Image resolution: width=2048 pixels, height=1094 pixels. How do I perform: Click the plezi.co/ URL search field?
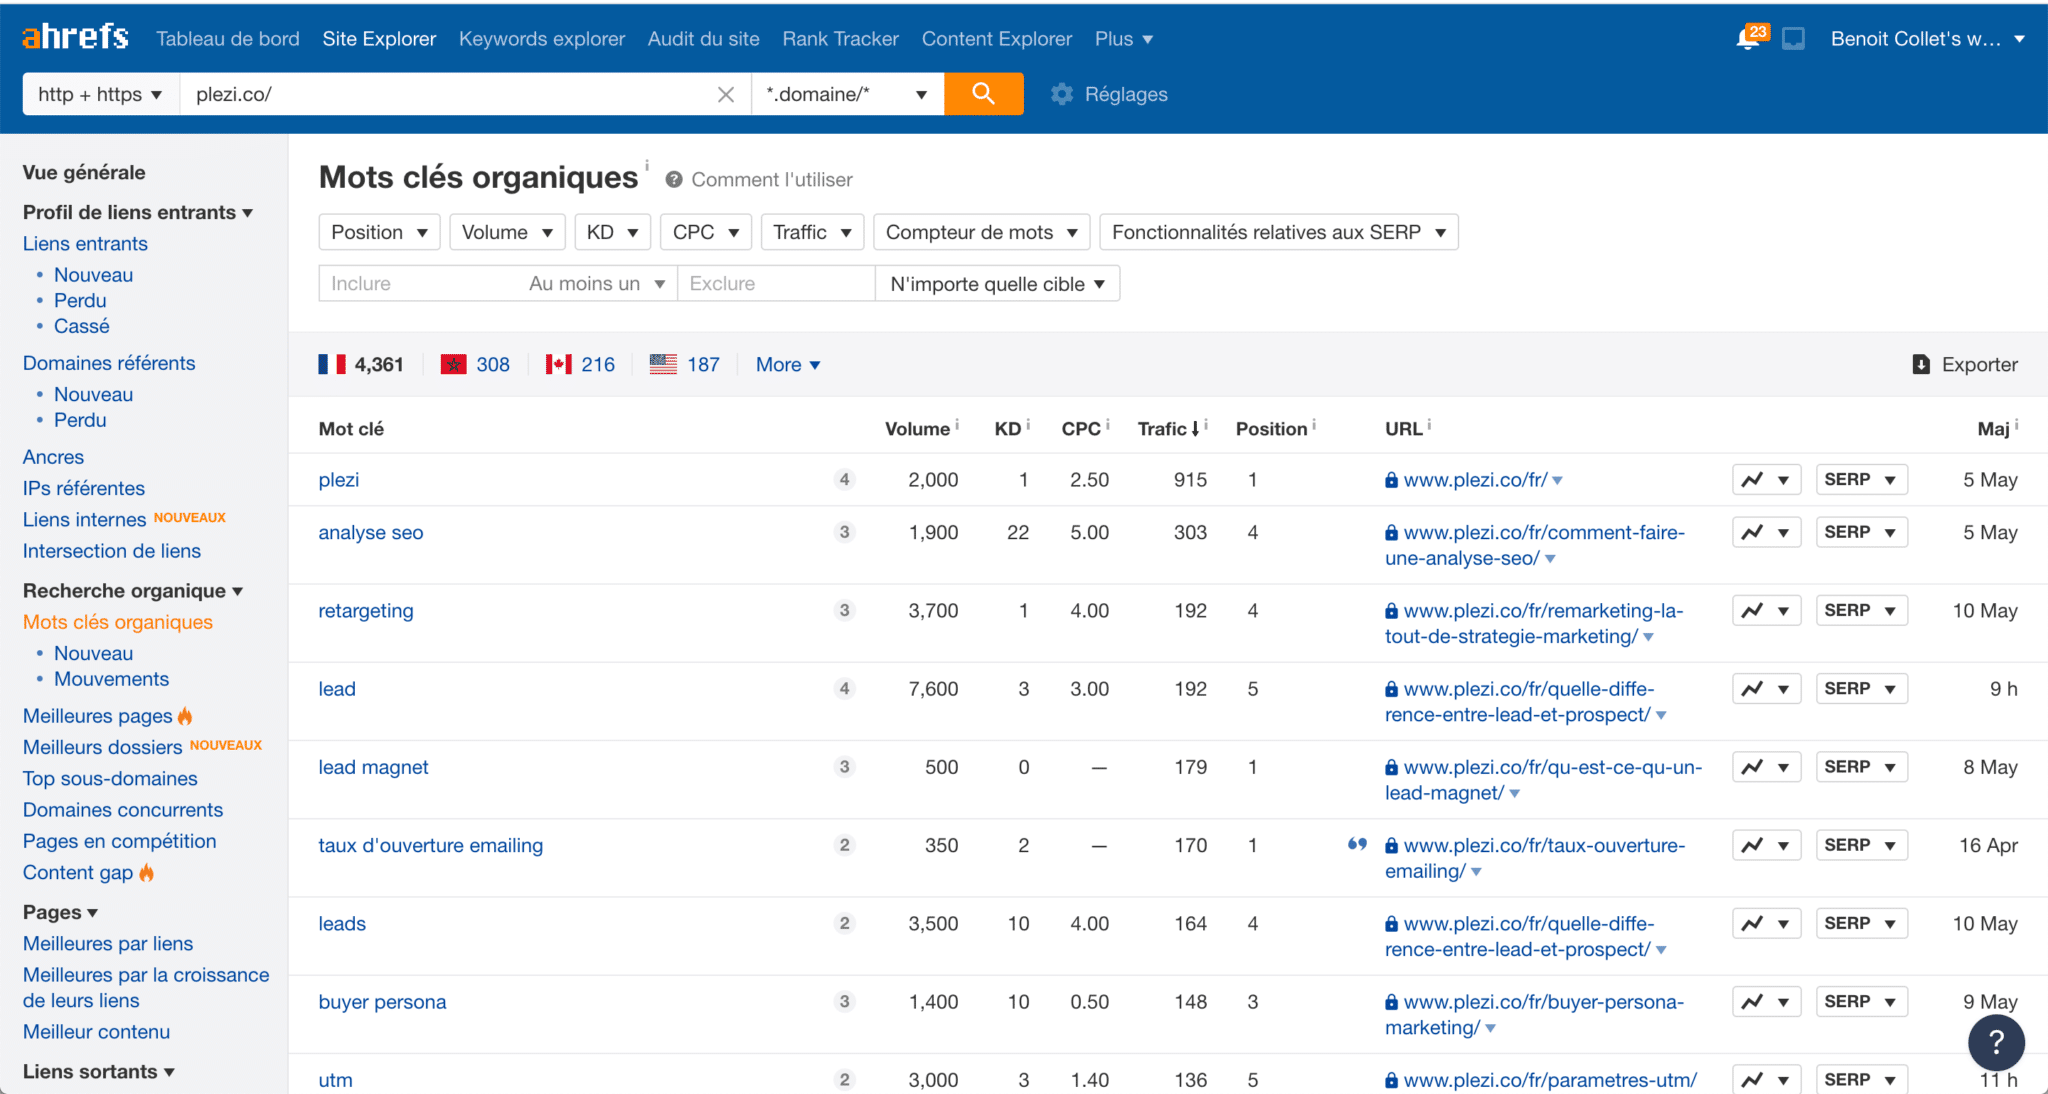(446, 94)
